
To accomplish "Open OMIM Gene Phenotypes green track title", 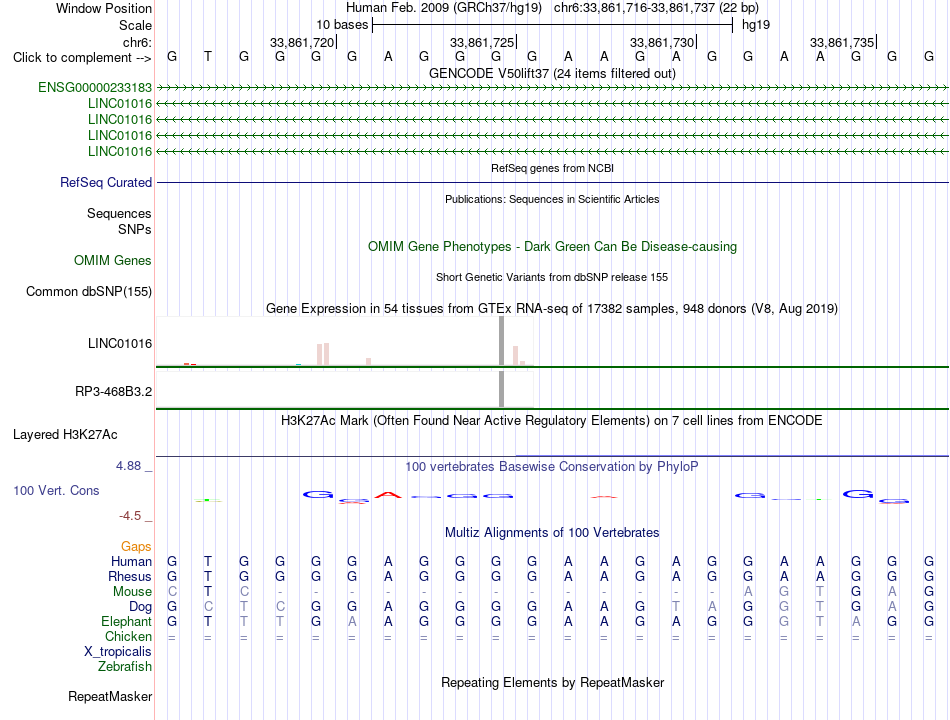I will click(552, 247).
